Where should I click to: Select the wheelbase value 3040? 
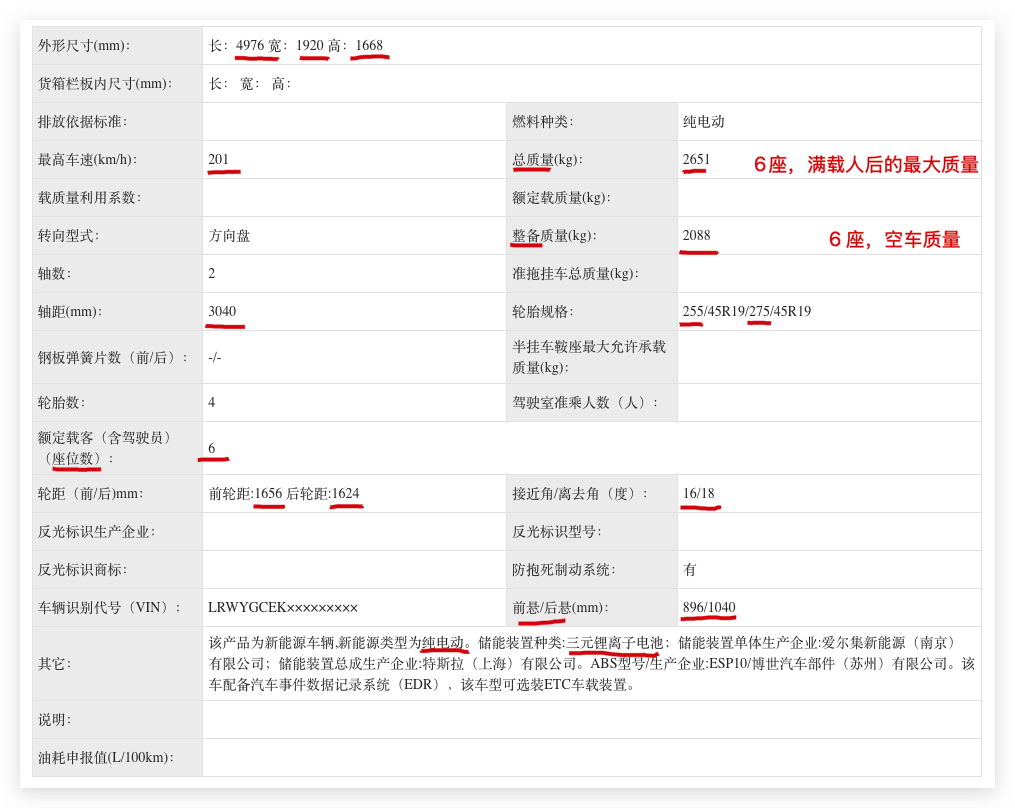coord(222,311)
